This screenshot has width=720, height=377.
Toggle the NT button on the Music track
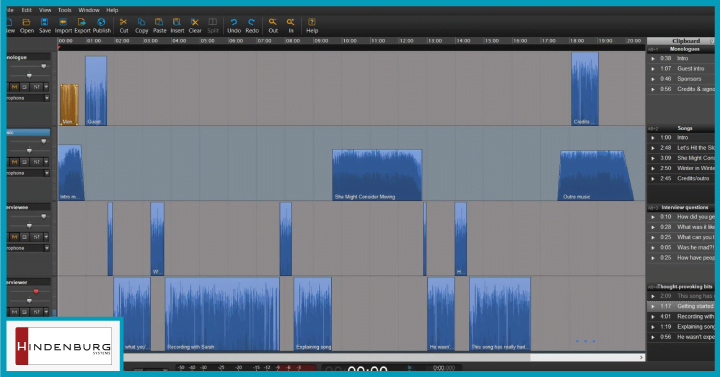tap(37, 162)
